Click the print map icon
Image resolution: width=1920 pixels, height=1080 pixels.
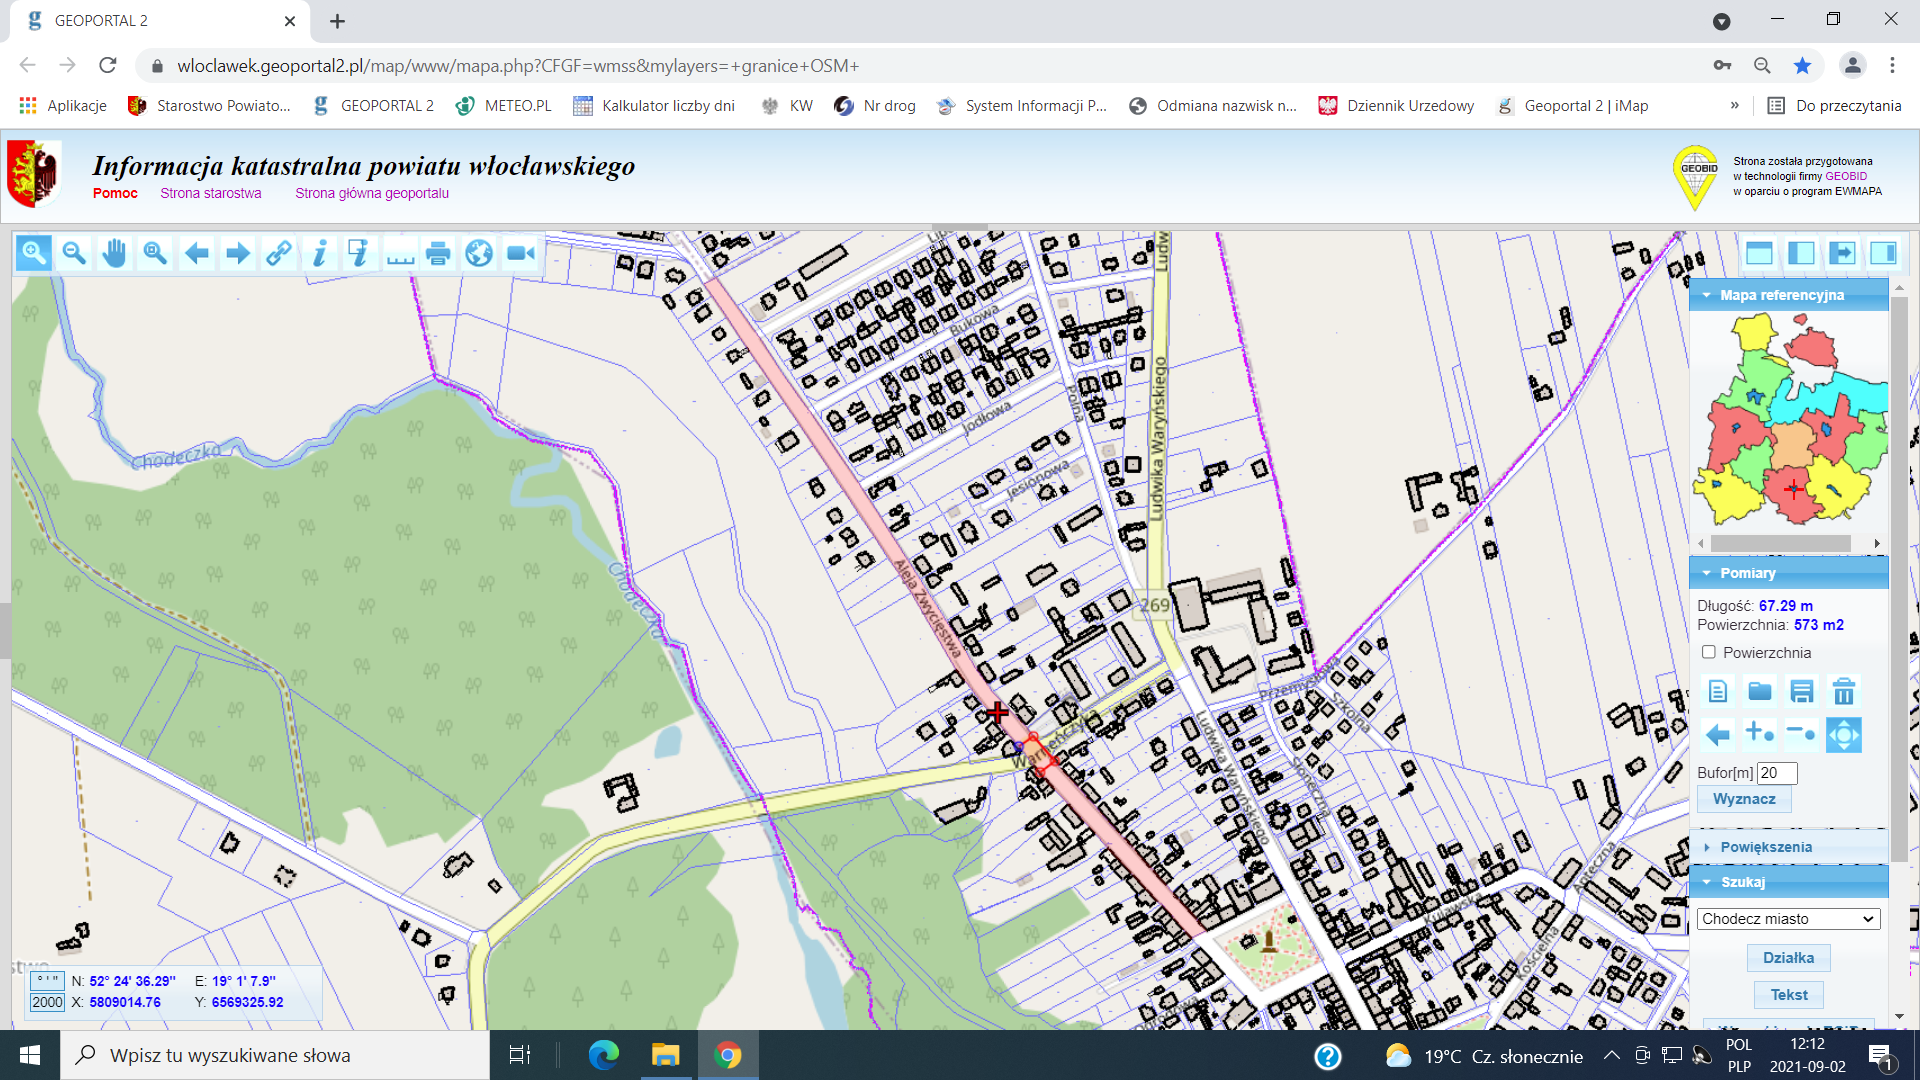click(x=438, y=254)
